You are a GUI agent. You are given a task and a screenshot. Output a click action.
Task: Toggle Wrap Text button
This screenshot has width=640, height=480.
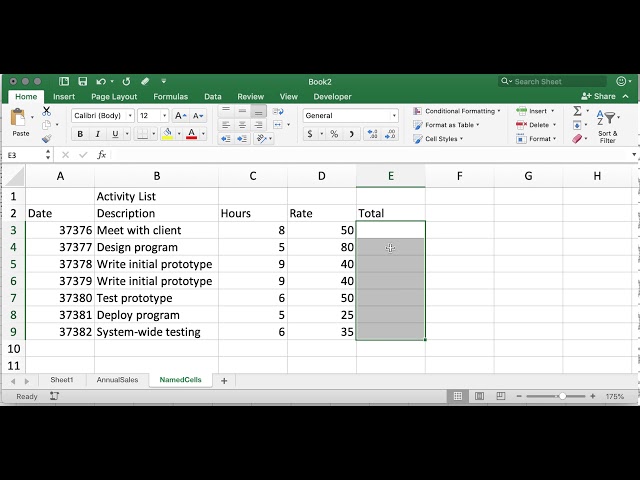click(x=278, y=111)
